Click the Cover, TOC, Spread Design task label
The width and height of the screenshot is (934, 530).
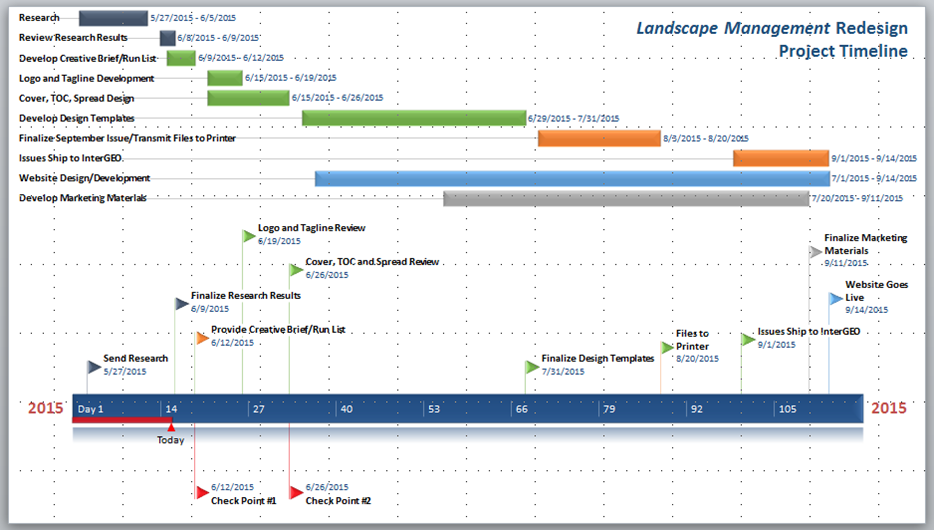76,98
